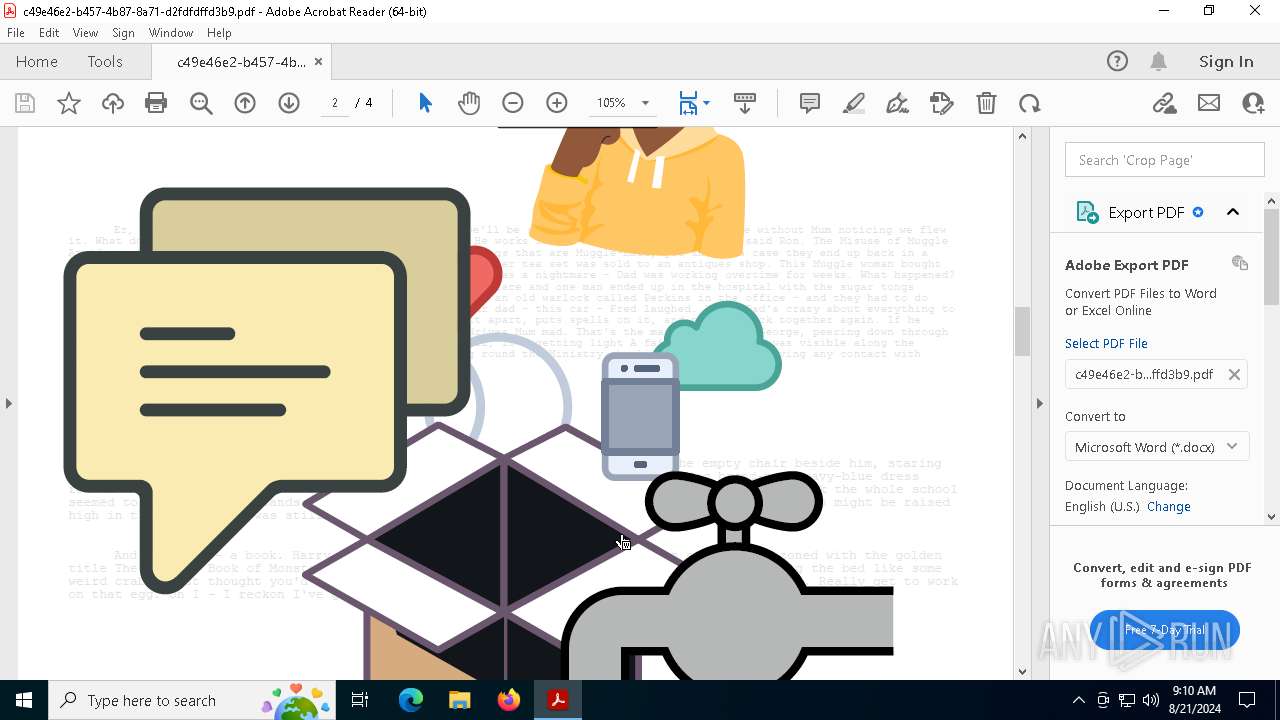Viewport: 1280px width, 720px height.
Task: Click the share with others person icon
Action: point(1253,103)
